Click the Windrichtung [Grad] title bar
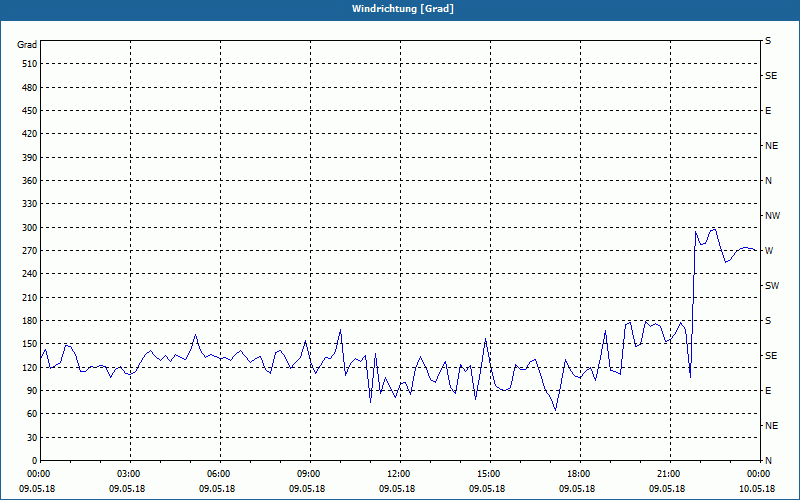The image size is (800, 500). pyautogui.click(x=400, y=9)
